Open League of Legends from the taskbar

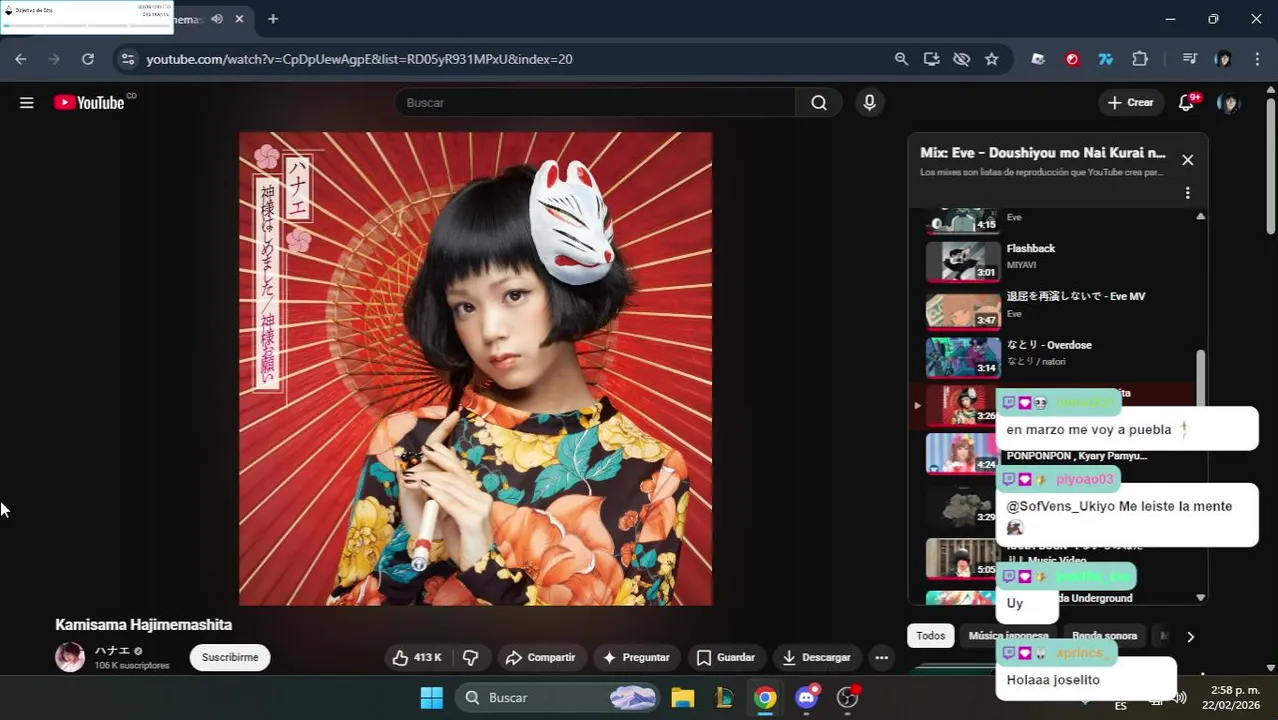pos(724,698)
